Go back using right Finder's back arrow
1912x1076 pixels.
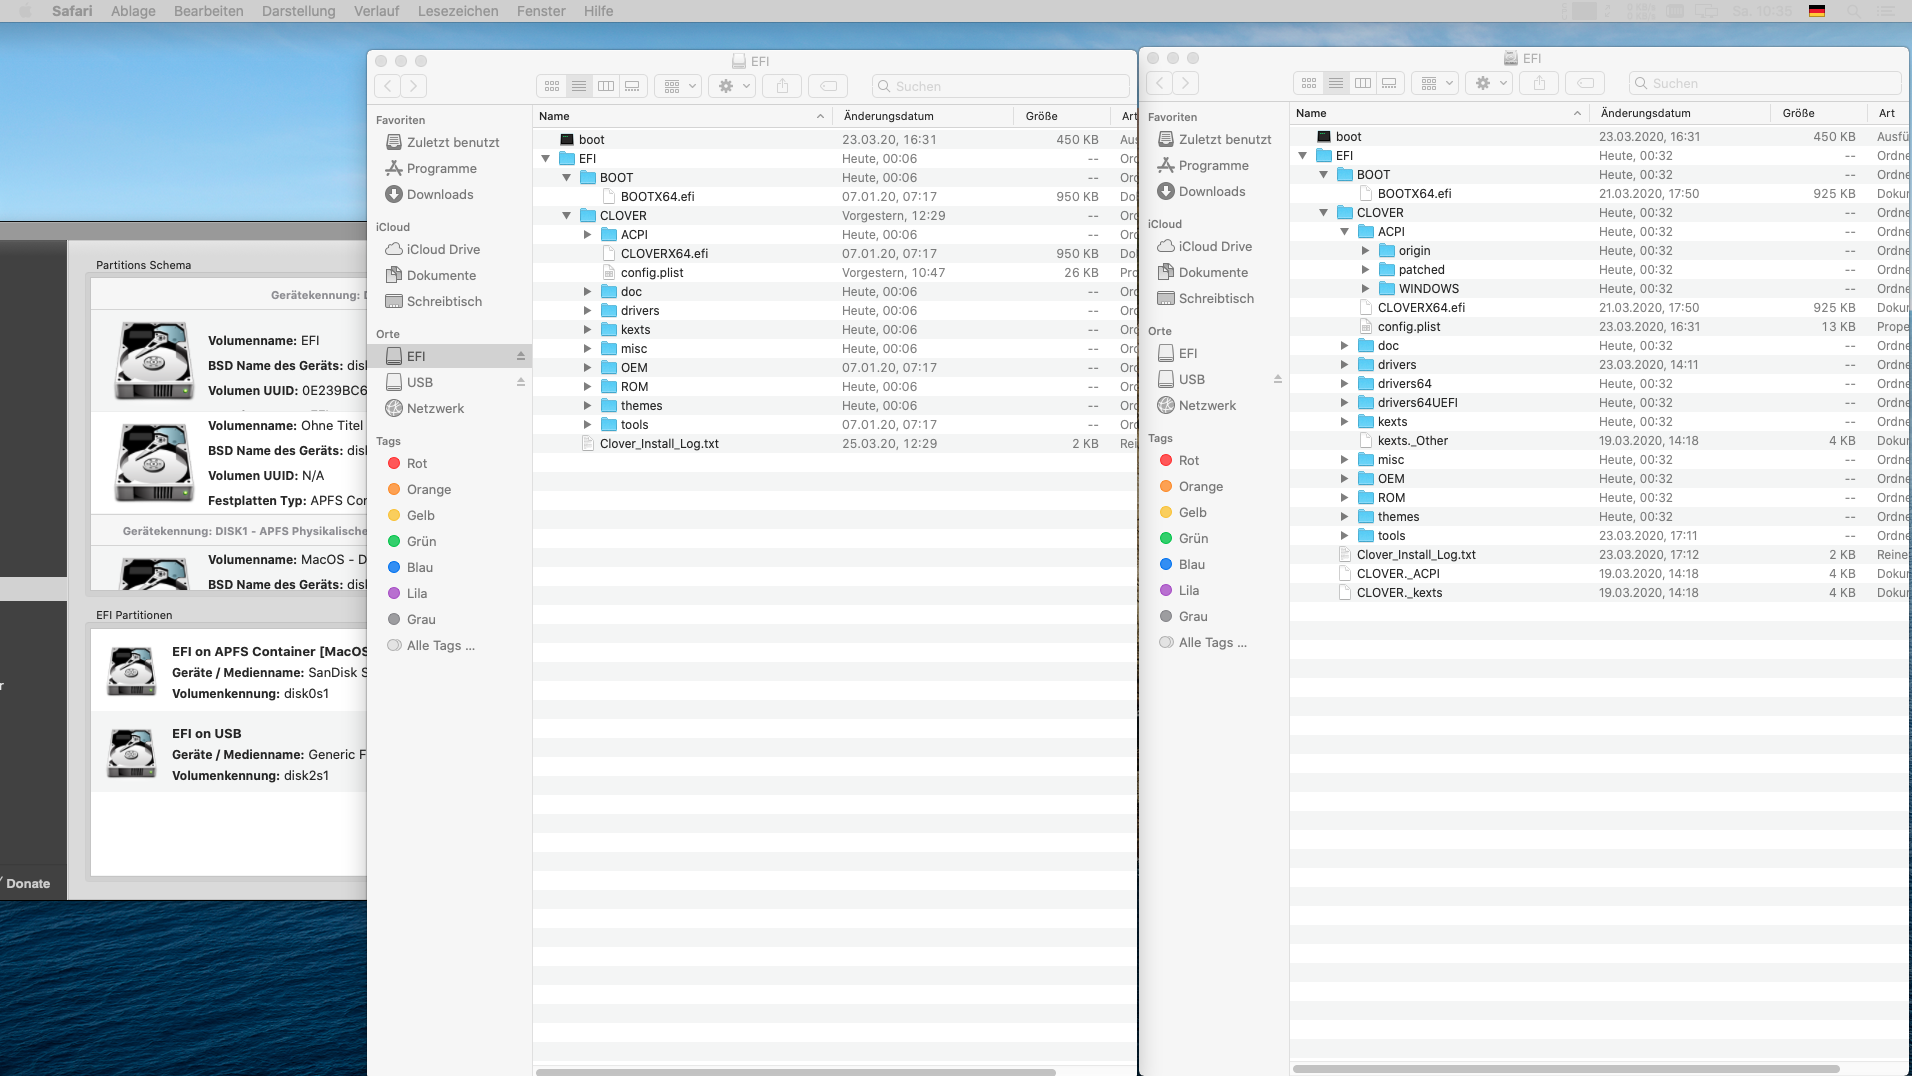pyautogui.click(x=1159, y=83)
